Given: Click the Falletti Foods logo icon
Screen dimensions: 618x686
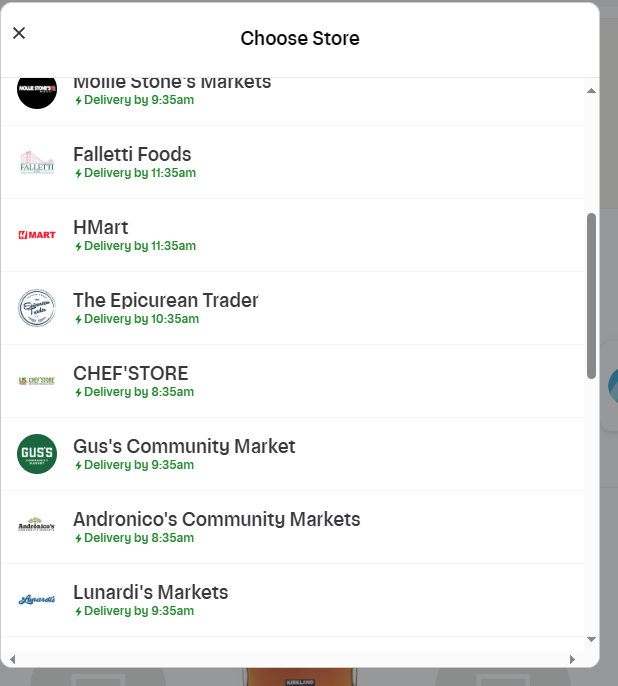Looking at the screenshot, I should point(37,162).
